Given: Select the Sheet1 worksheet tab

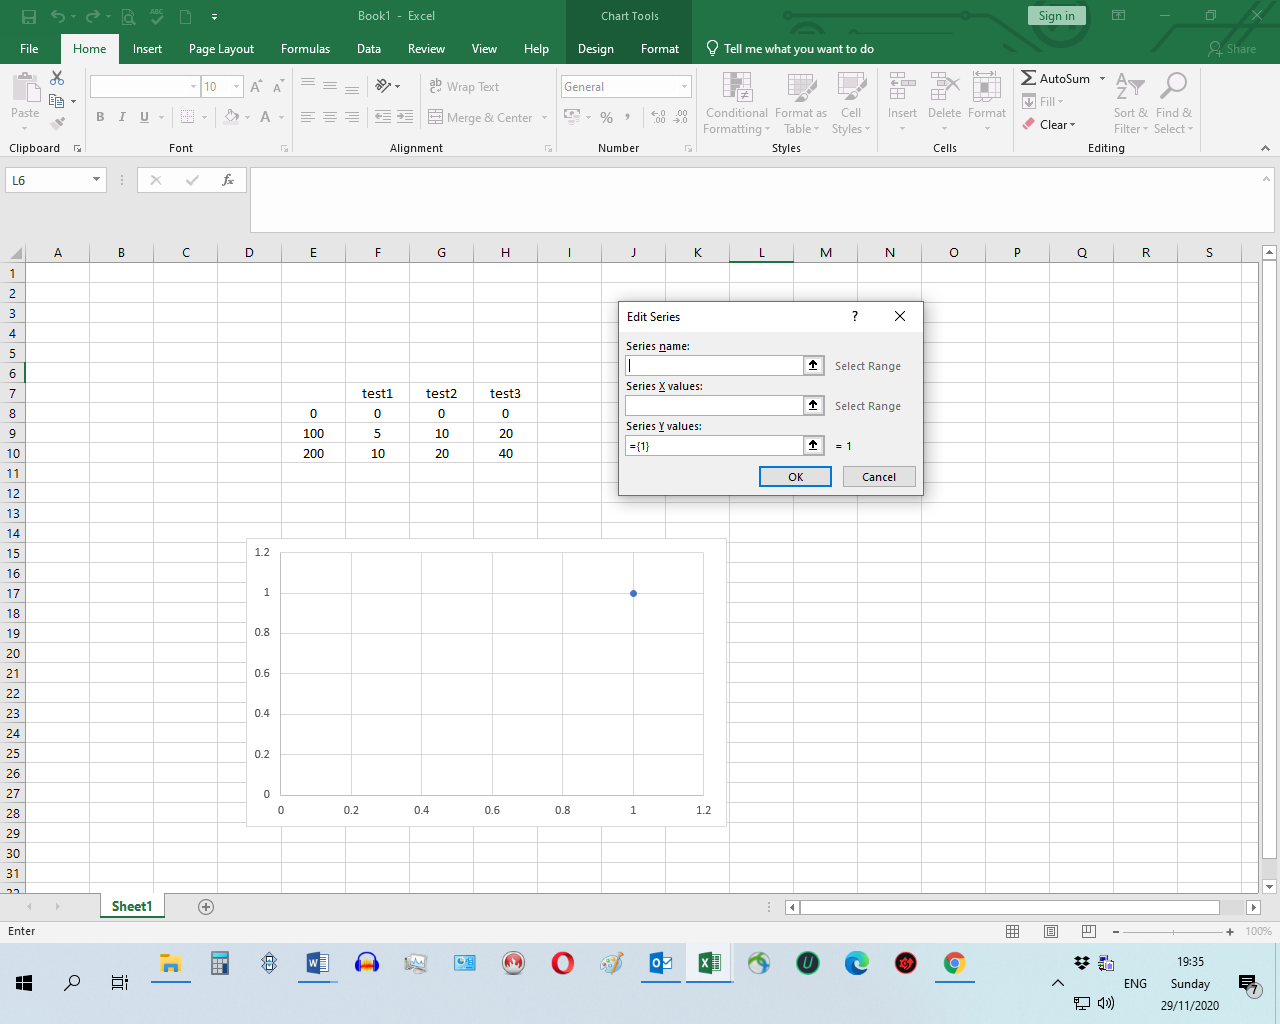Looking at the screenshot, I should (132, 906).
